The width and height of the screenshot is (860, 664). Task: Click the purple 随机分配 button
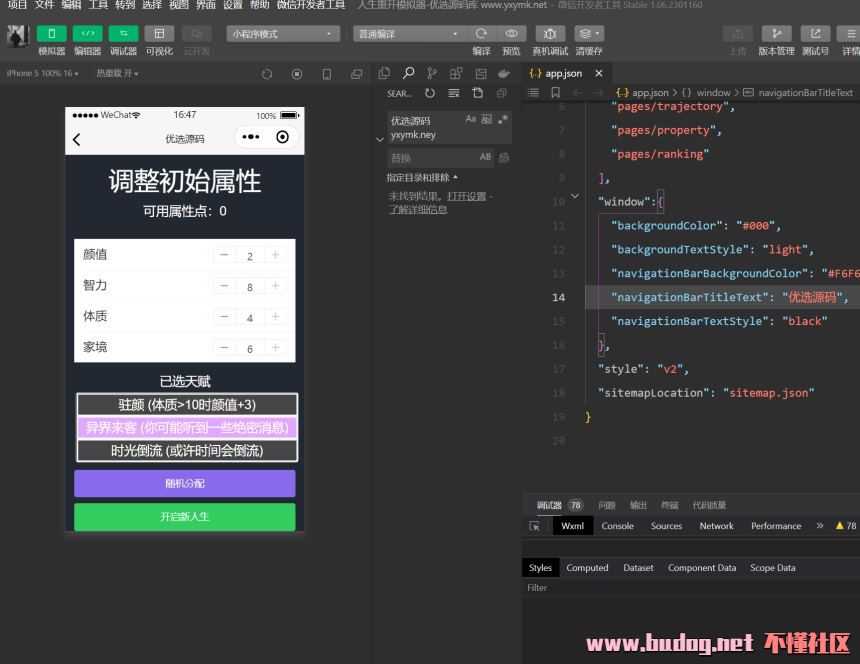click(x=184, y=484)
